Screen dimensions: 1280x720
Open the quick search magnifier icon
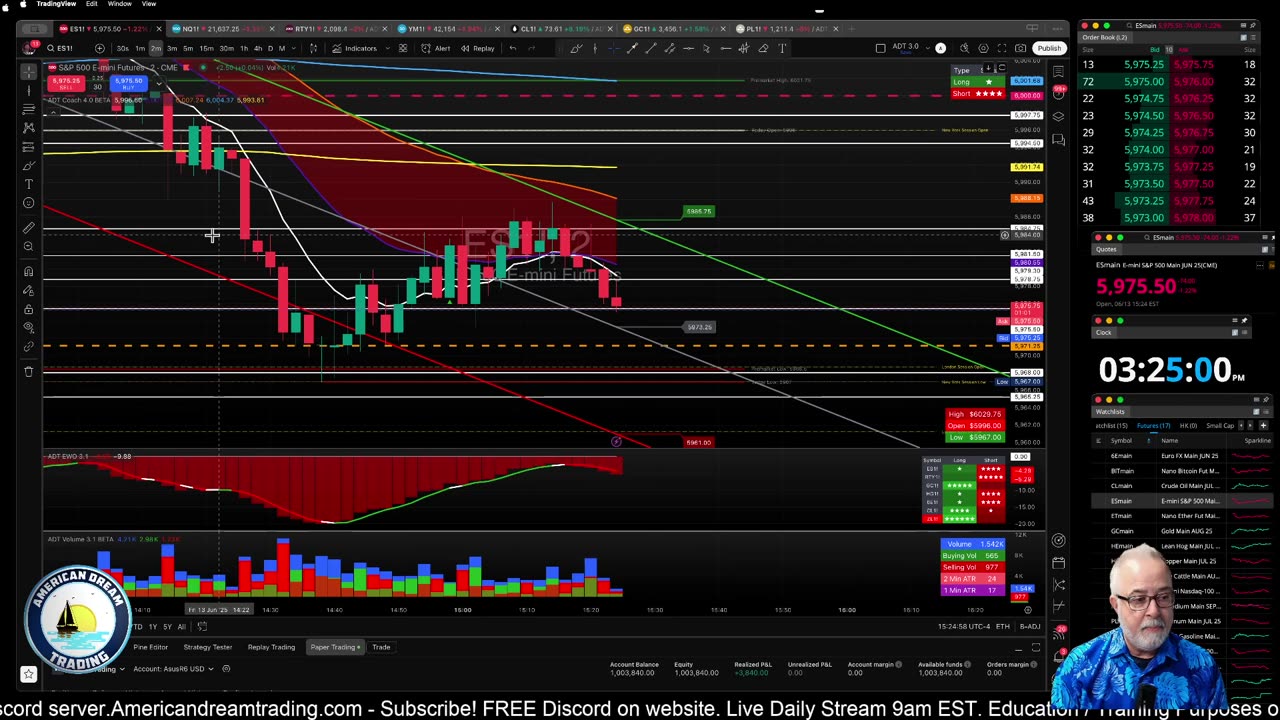965,48
